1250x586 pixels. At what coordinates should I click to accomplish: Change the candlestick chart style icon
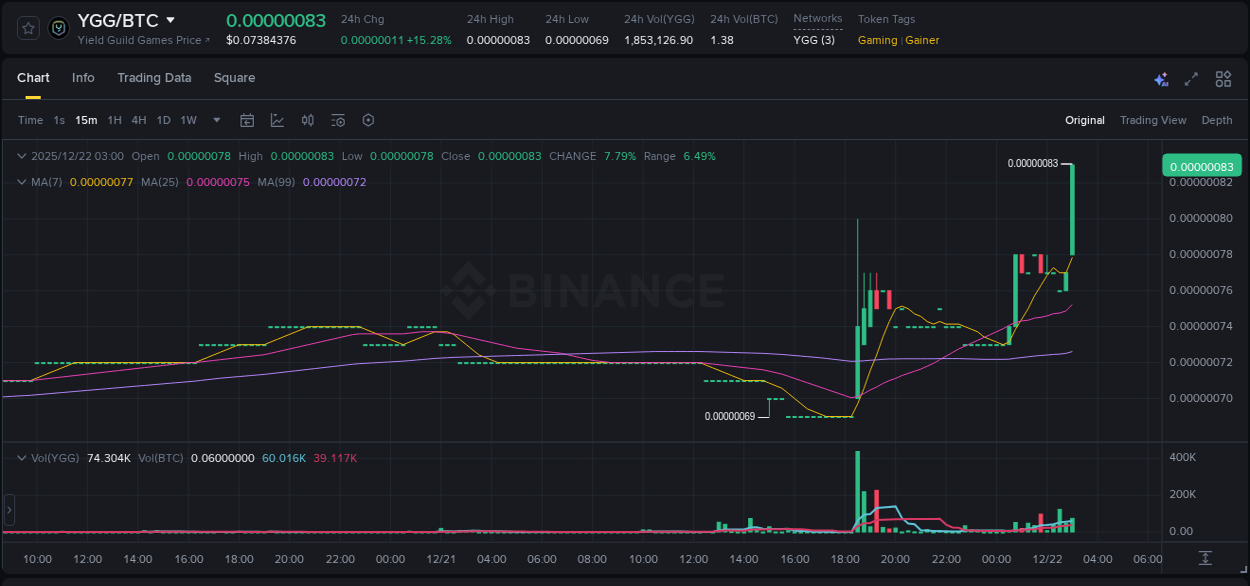pyautogui.click(x=308, y=120)
